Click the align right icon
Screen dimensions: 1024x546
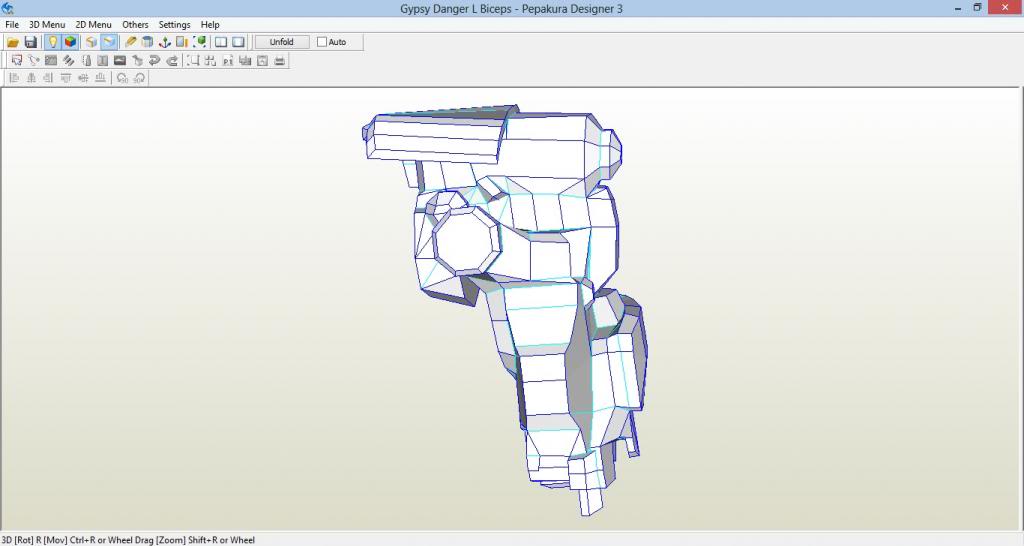(48, 78)
